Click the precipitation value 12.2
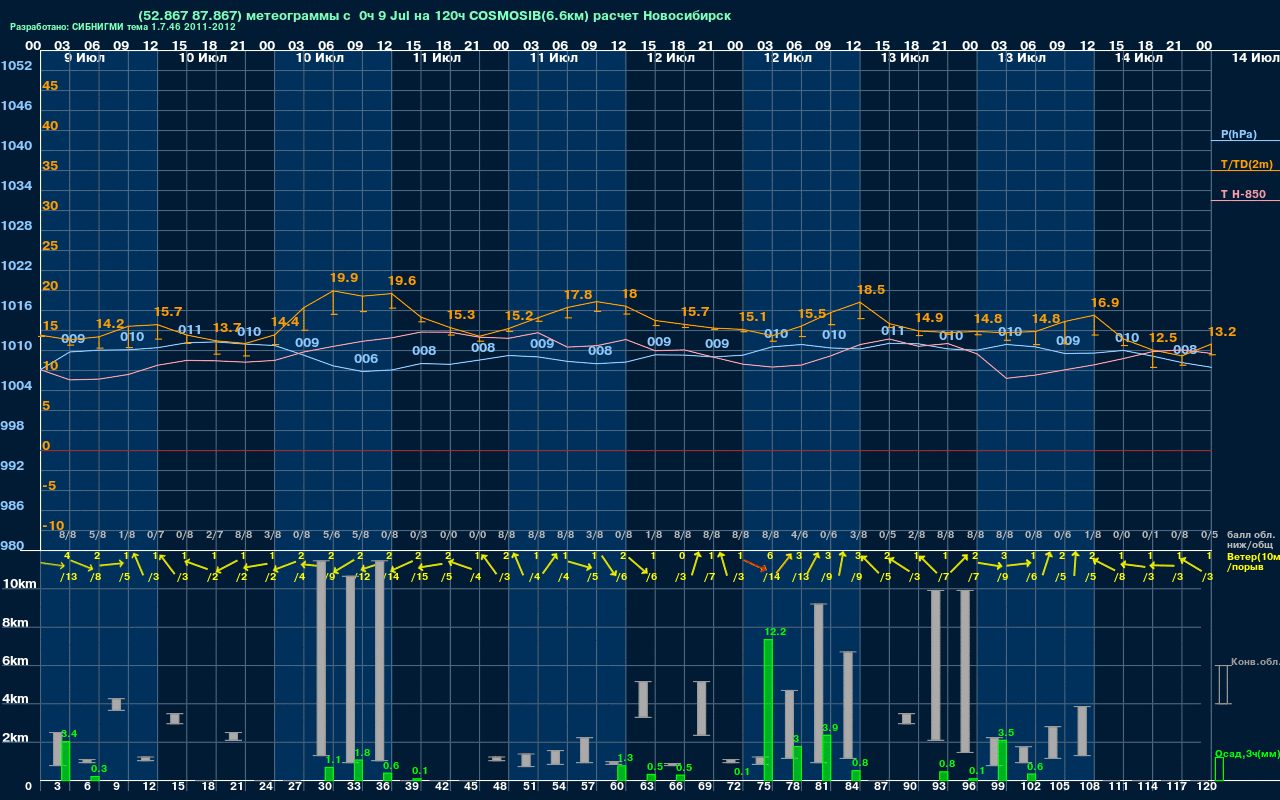This screenshot has width=1280, height=800. pyautogui.click(x=775, y=632)
